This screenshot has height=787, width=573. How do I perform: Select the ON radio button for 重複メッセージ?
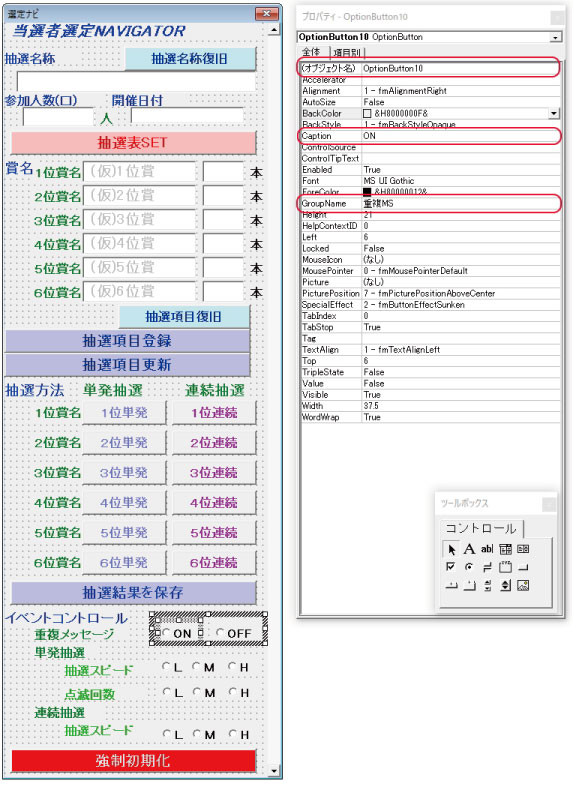pyautogui.click(x=177, y=633)
